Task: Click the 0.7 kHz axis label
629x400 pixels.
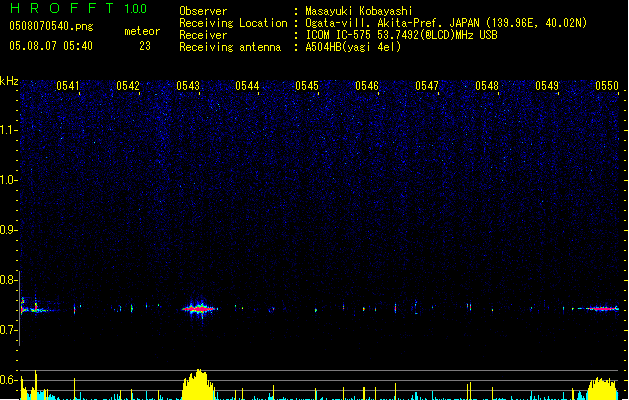Action: coord(8,330)
